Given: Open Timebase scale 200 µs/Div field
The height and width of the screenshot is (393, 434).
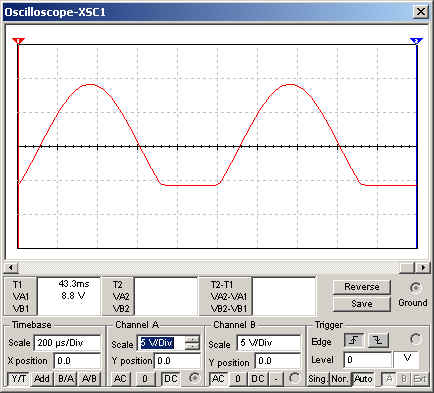Looking at the screenshot, I should coord(68,343).
